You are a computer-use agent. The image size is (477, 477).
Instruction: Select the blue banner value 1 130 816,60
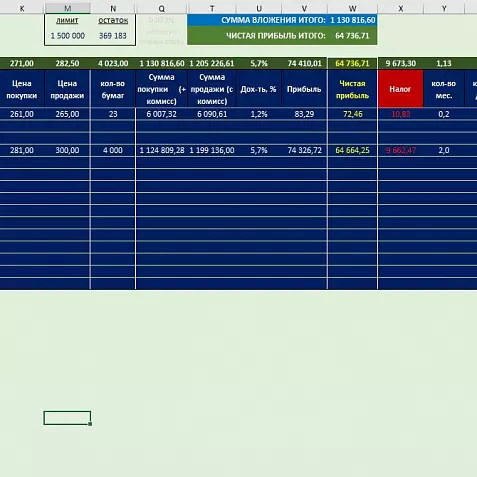pyautogui.click(x=353, y=20)
